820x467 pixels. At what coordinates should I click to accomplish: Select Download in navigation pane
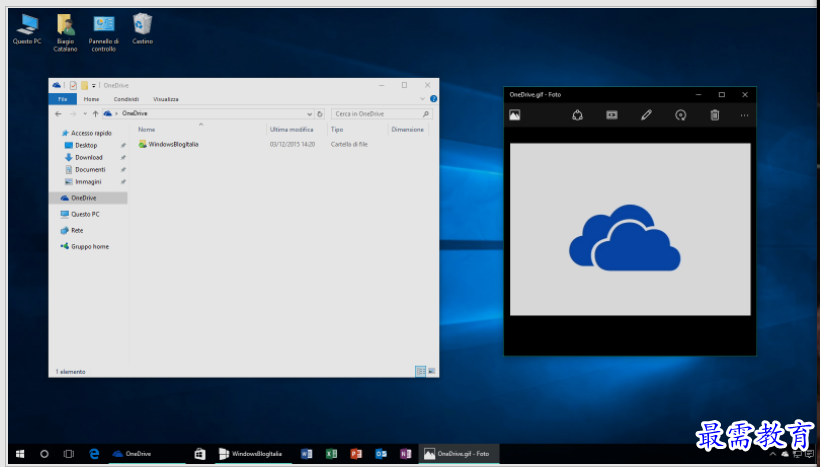(84, 157)
